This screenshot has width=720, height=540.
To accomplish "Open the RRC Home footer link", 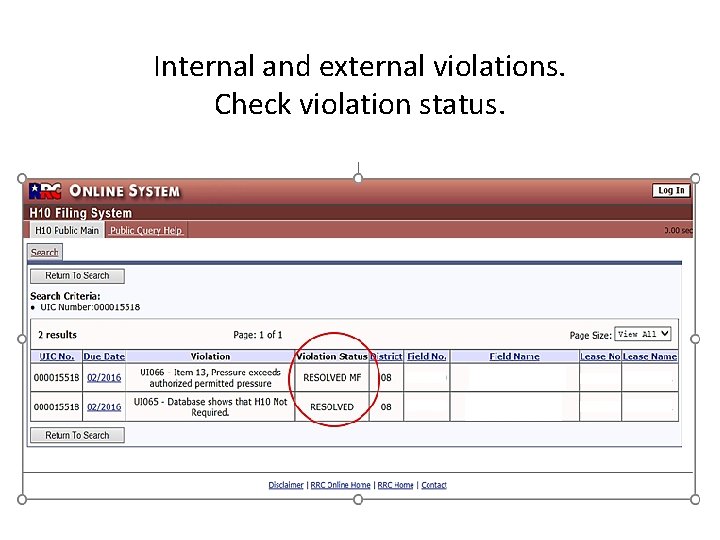I will pos(395,485).
